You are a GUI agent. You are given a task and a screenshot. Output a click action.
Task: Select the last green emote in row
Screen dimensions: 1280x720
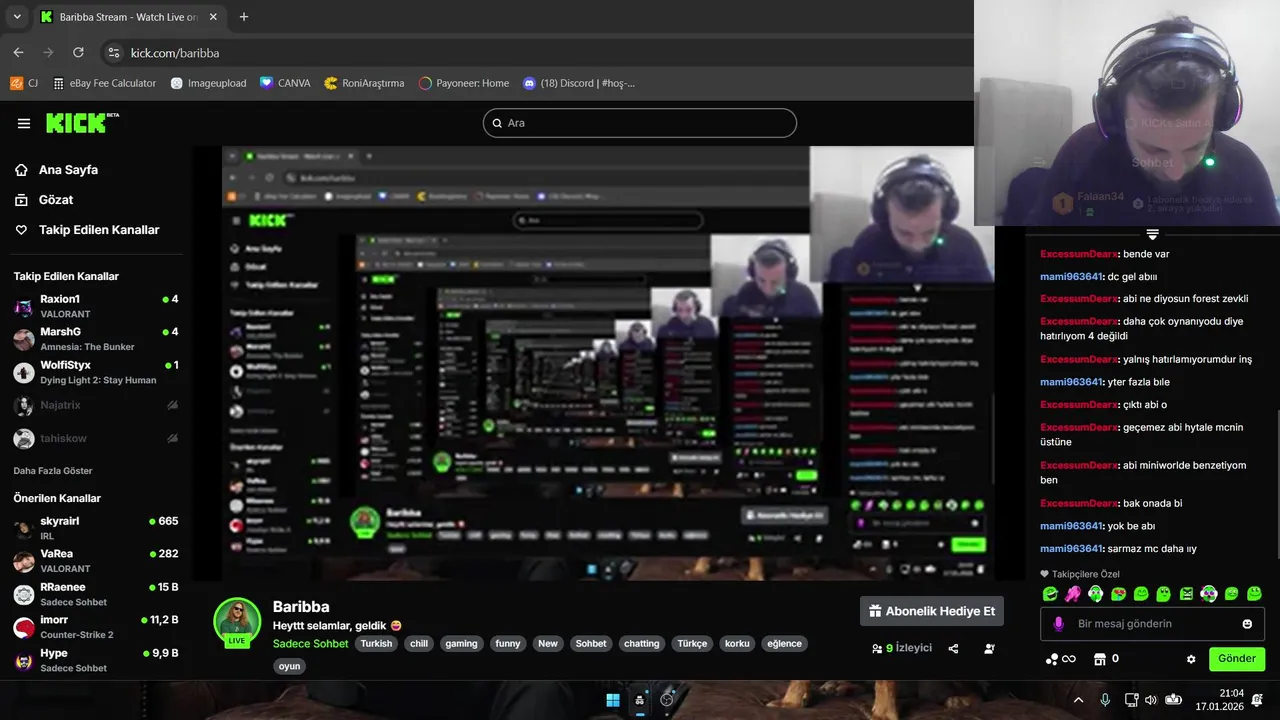pos(1254,594)
